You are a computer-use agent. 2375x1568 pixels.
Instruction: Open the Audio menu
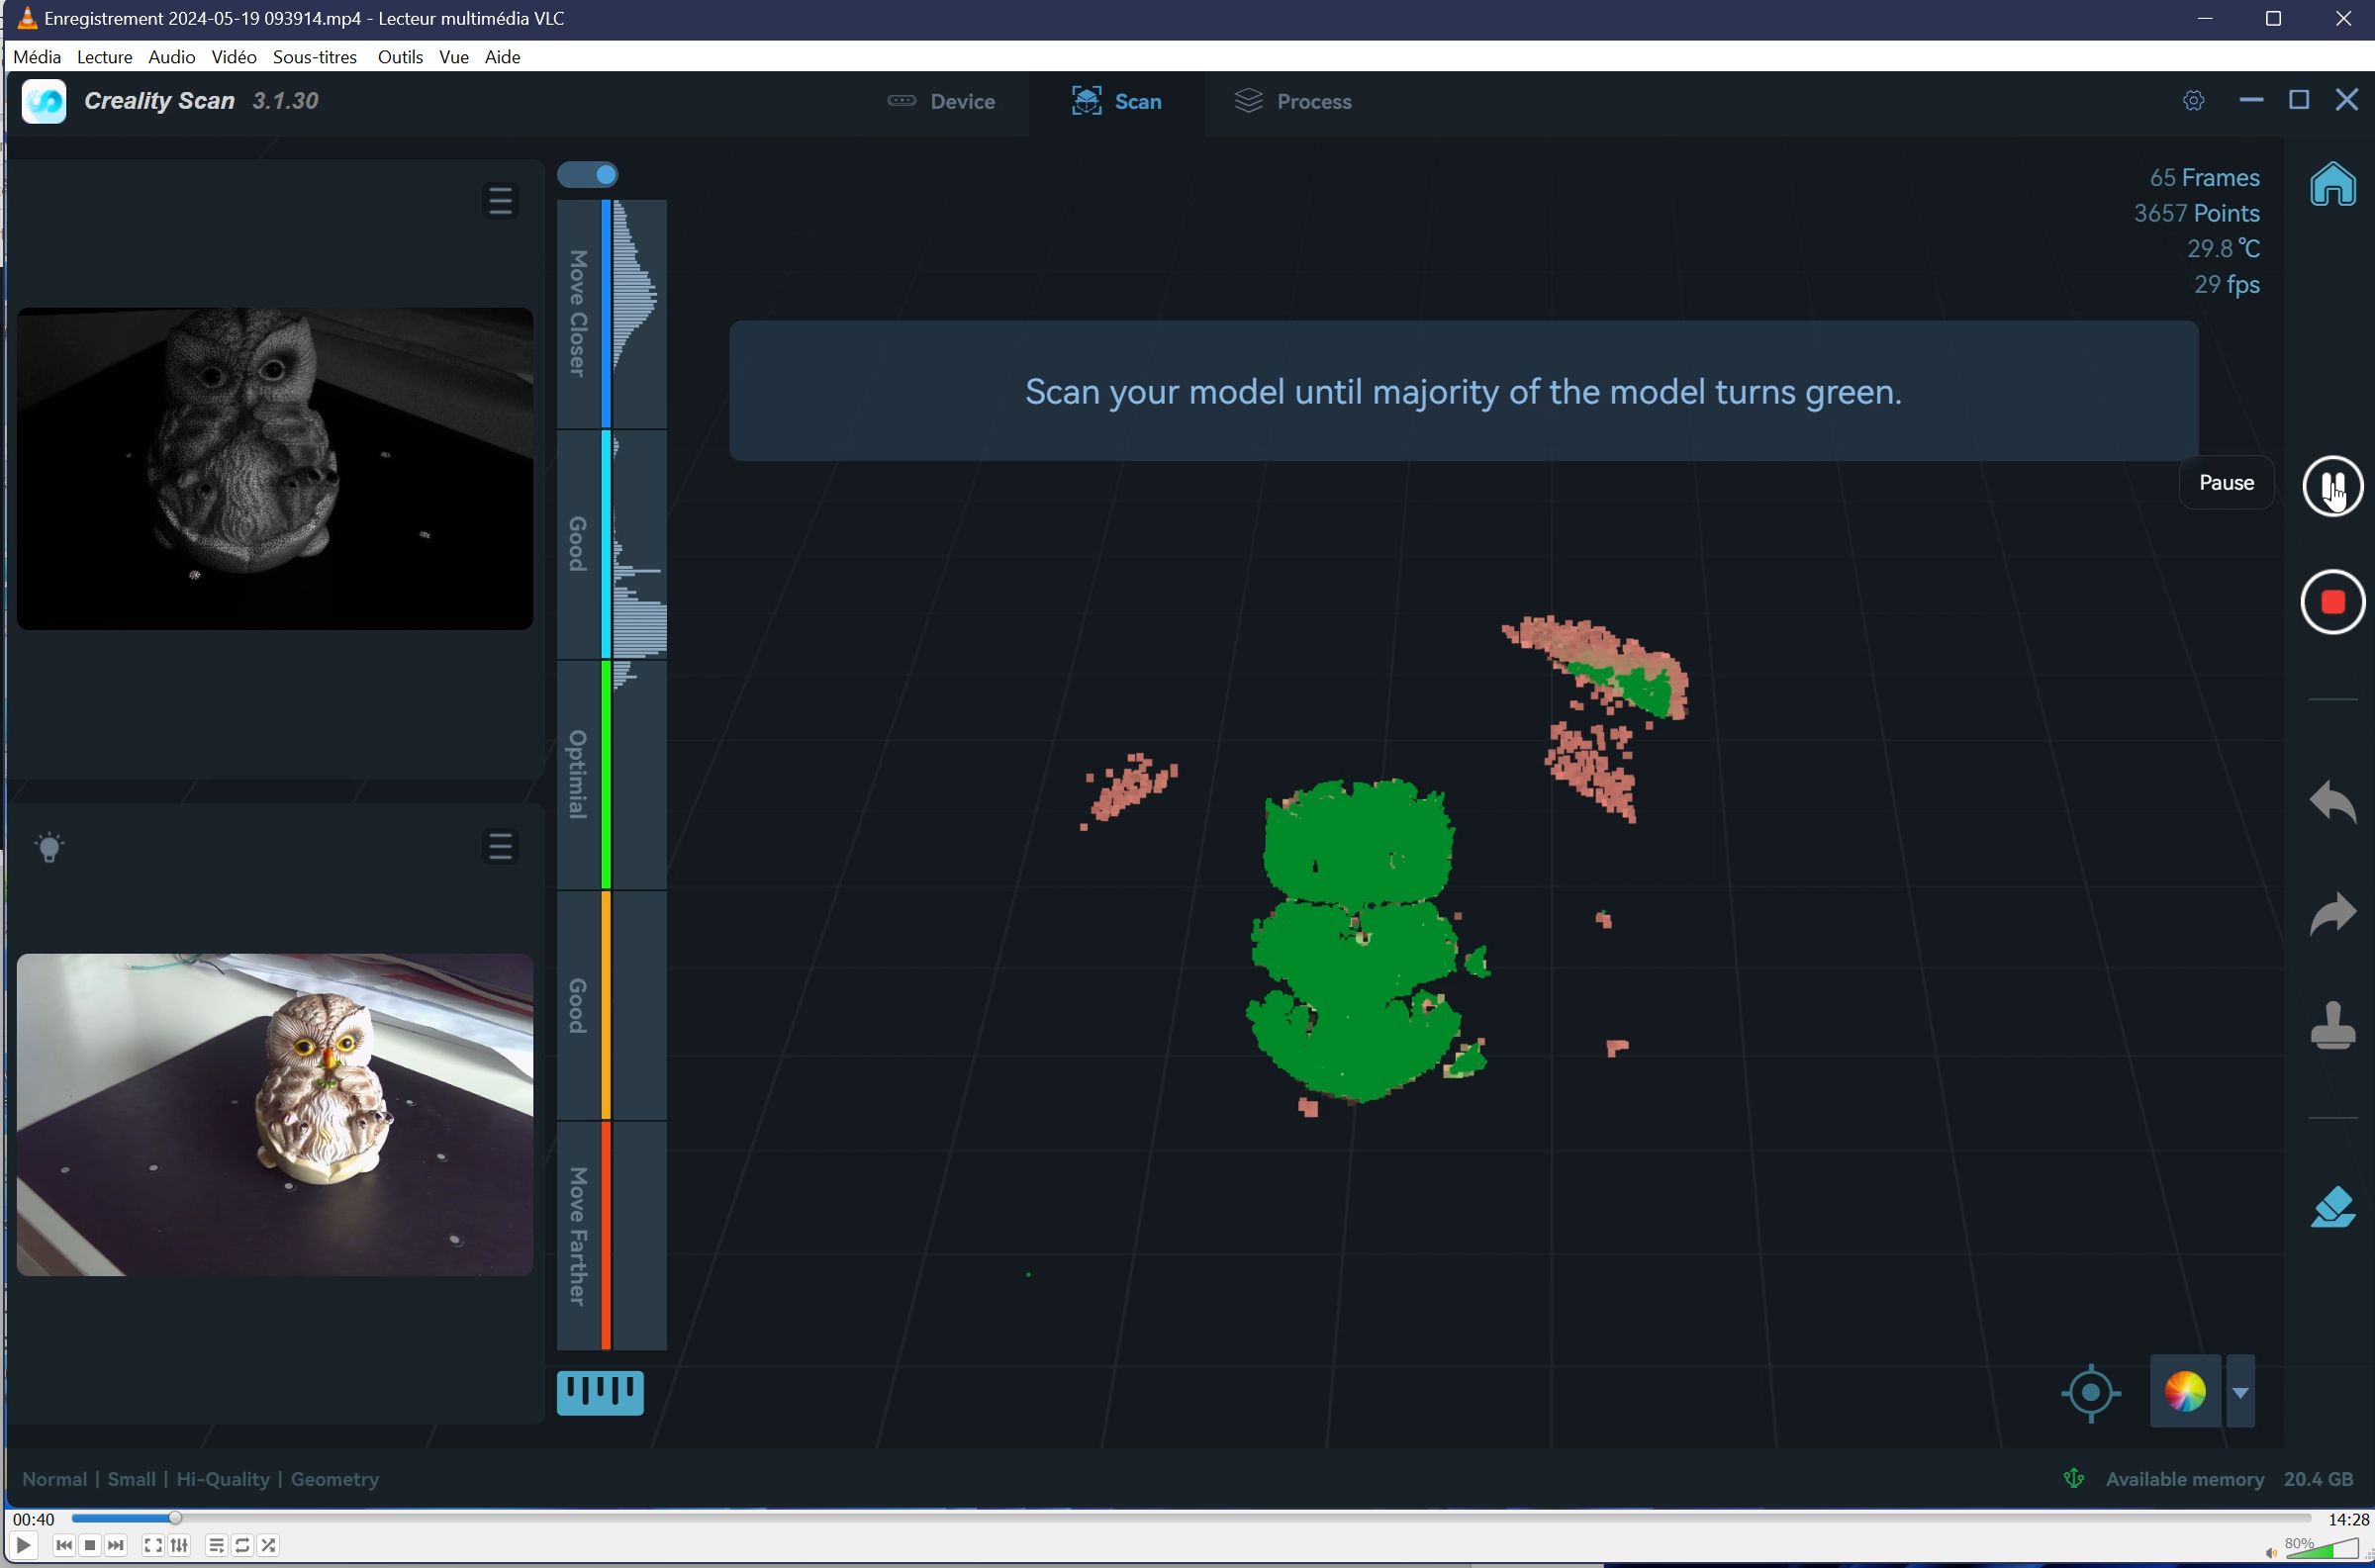tap(171, 57)
